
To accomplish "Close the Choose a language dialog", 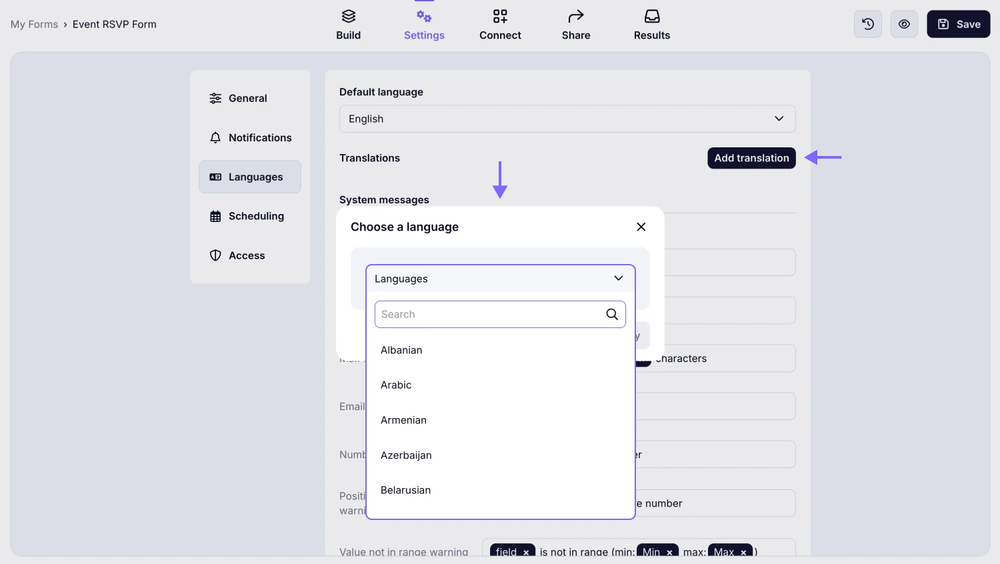I will [x=641, y=227].
